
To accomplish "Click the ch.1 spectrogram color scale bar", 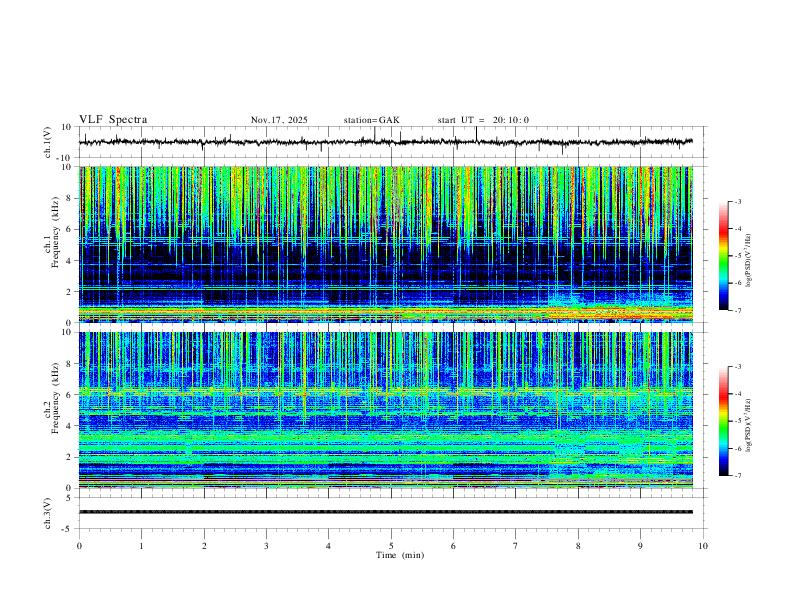I will pyautogui.click(x=723, y=256).
